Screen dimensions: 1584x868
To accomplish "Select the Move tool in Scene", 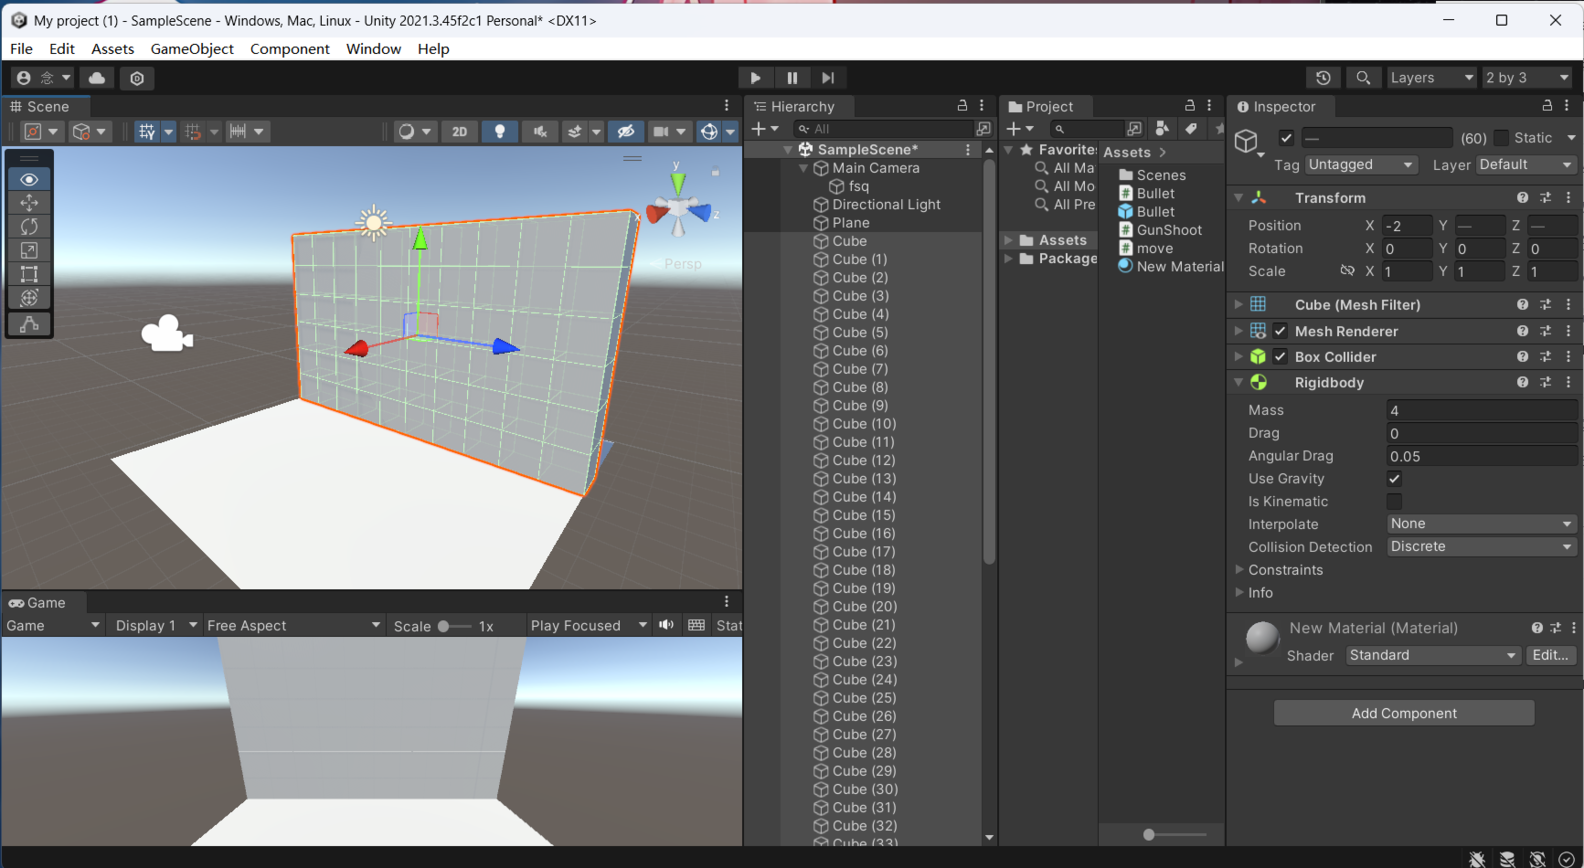I will (x=29, y=203).
